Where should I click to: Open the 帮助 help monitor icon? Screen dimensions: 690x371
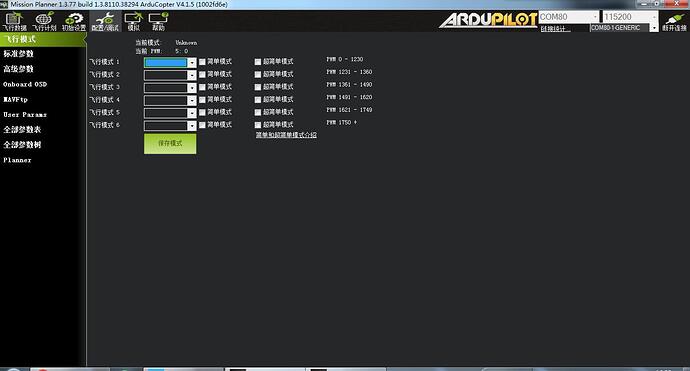[x=158, y=21]
